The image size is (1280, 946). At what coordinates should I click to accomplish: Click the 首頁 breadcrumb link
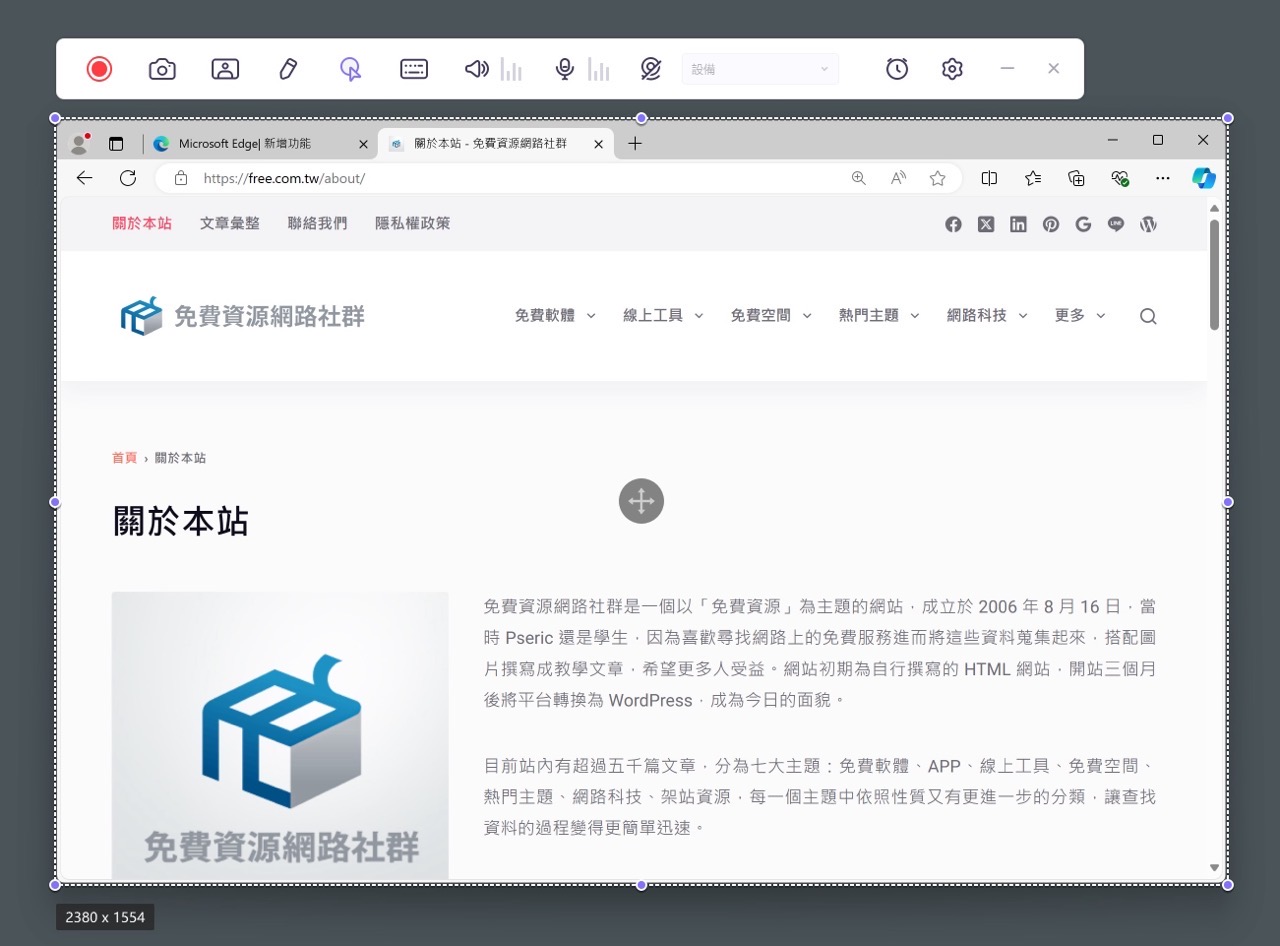pyautogui.click(x=124, y=458)
